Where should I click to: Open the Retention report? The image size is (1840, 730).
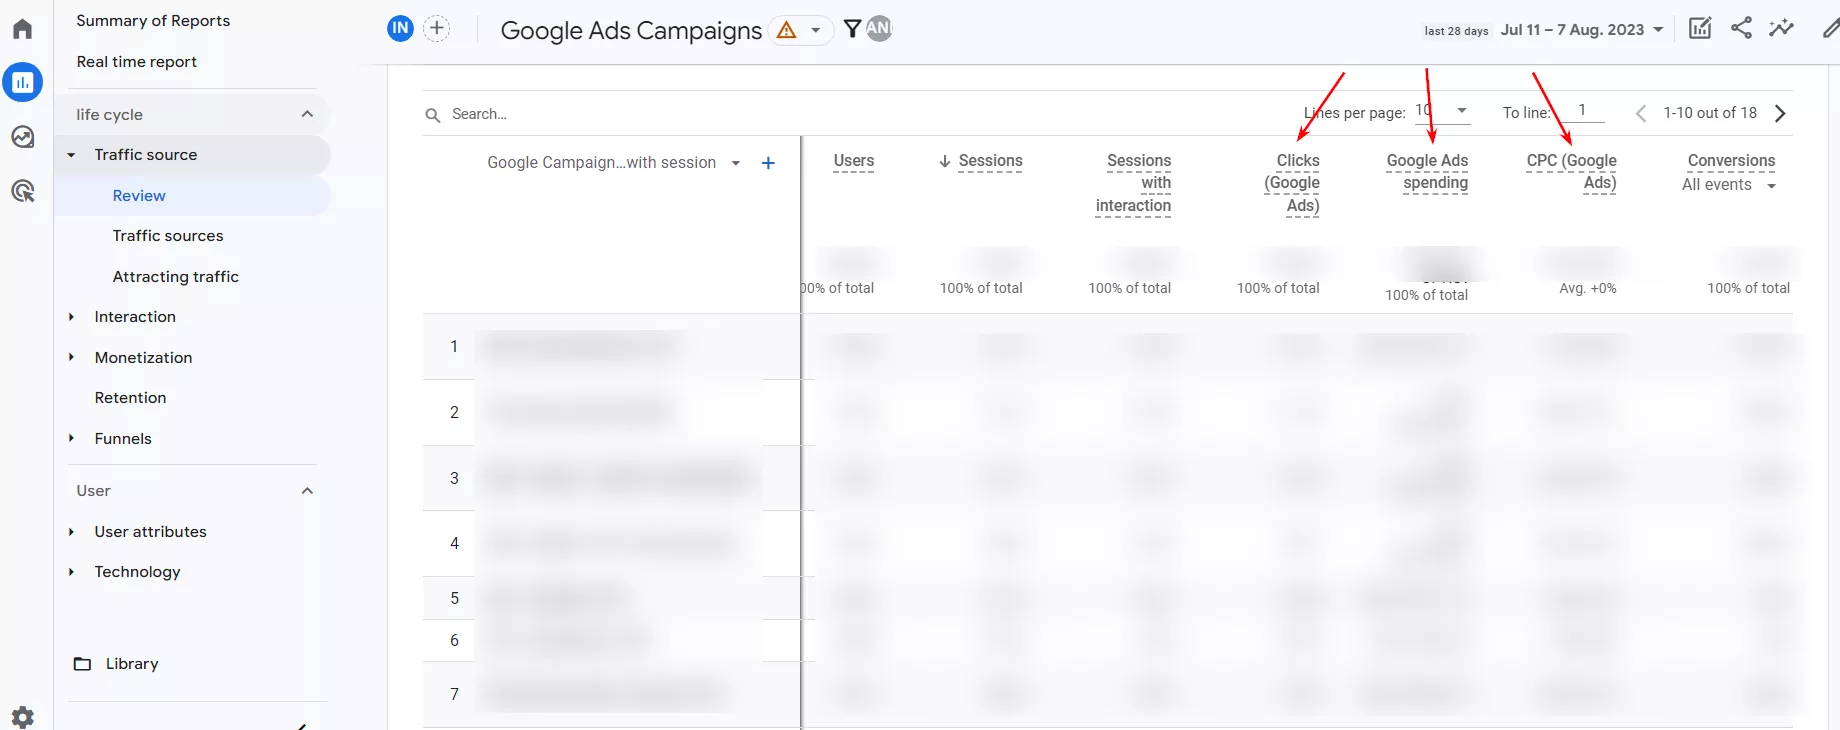(131, 398)
